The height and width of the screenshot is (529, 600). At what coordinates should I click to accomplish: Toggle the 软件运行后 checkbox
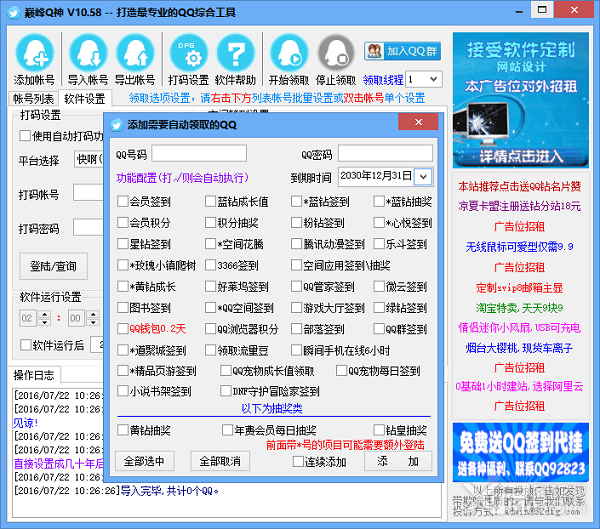click(x=25, y=345)
